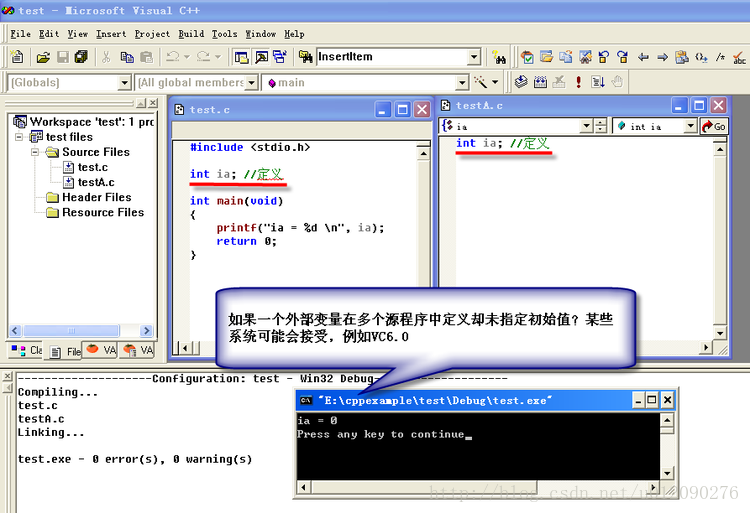The image size is (750, 513).
Task: Click the Execute Program exclamation icon
Action: 579,82
